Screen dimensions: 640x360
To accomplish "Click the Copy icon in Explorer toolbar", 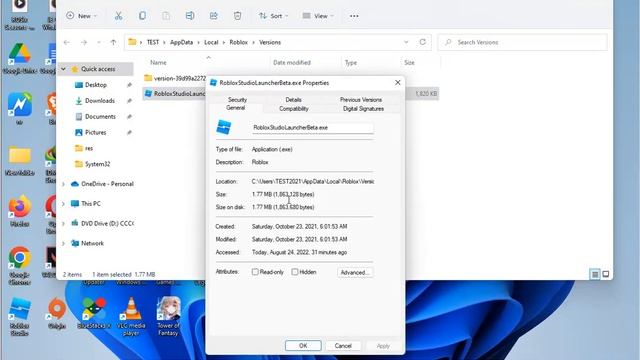I will [x=142, y=16].
